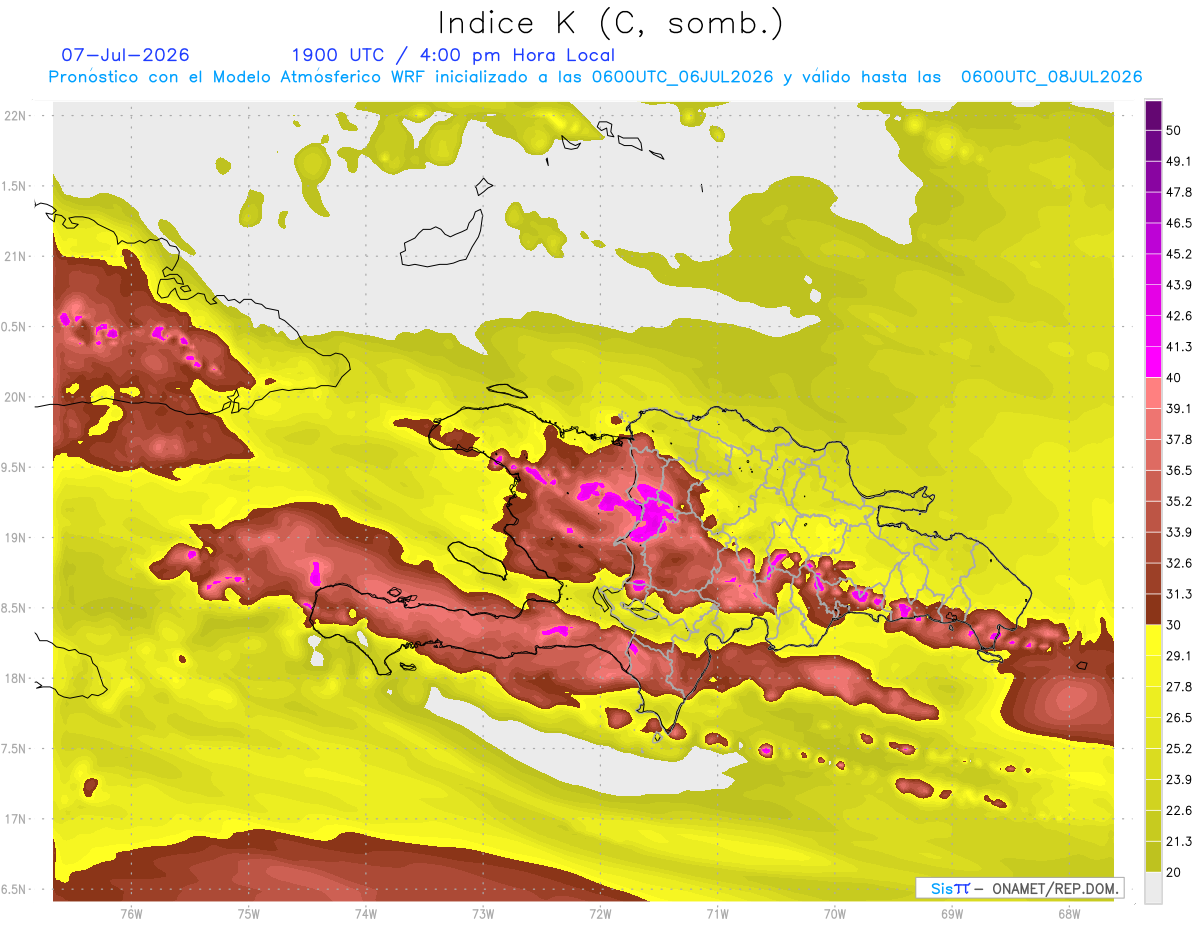
Task: Click the light gray legend swatch below 20
Action: coord(1153,886)
